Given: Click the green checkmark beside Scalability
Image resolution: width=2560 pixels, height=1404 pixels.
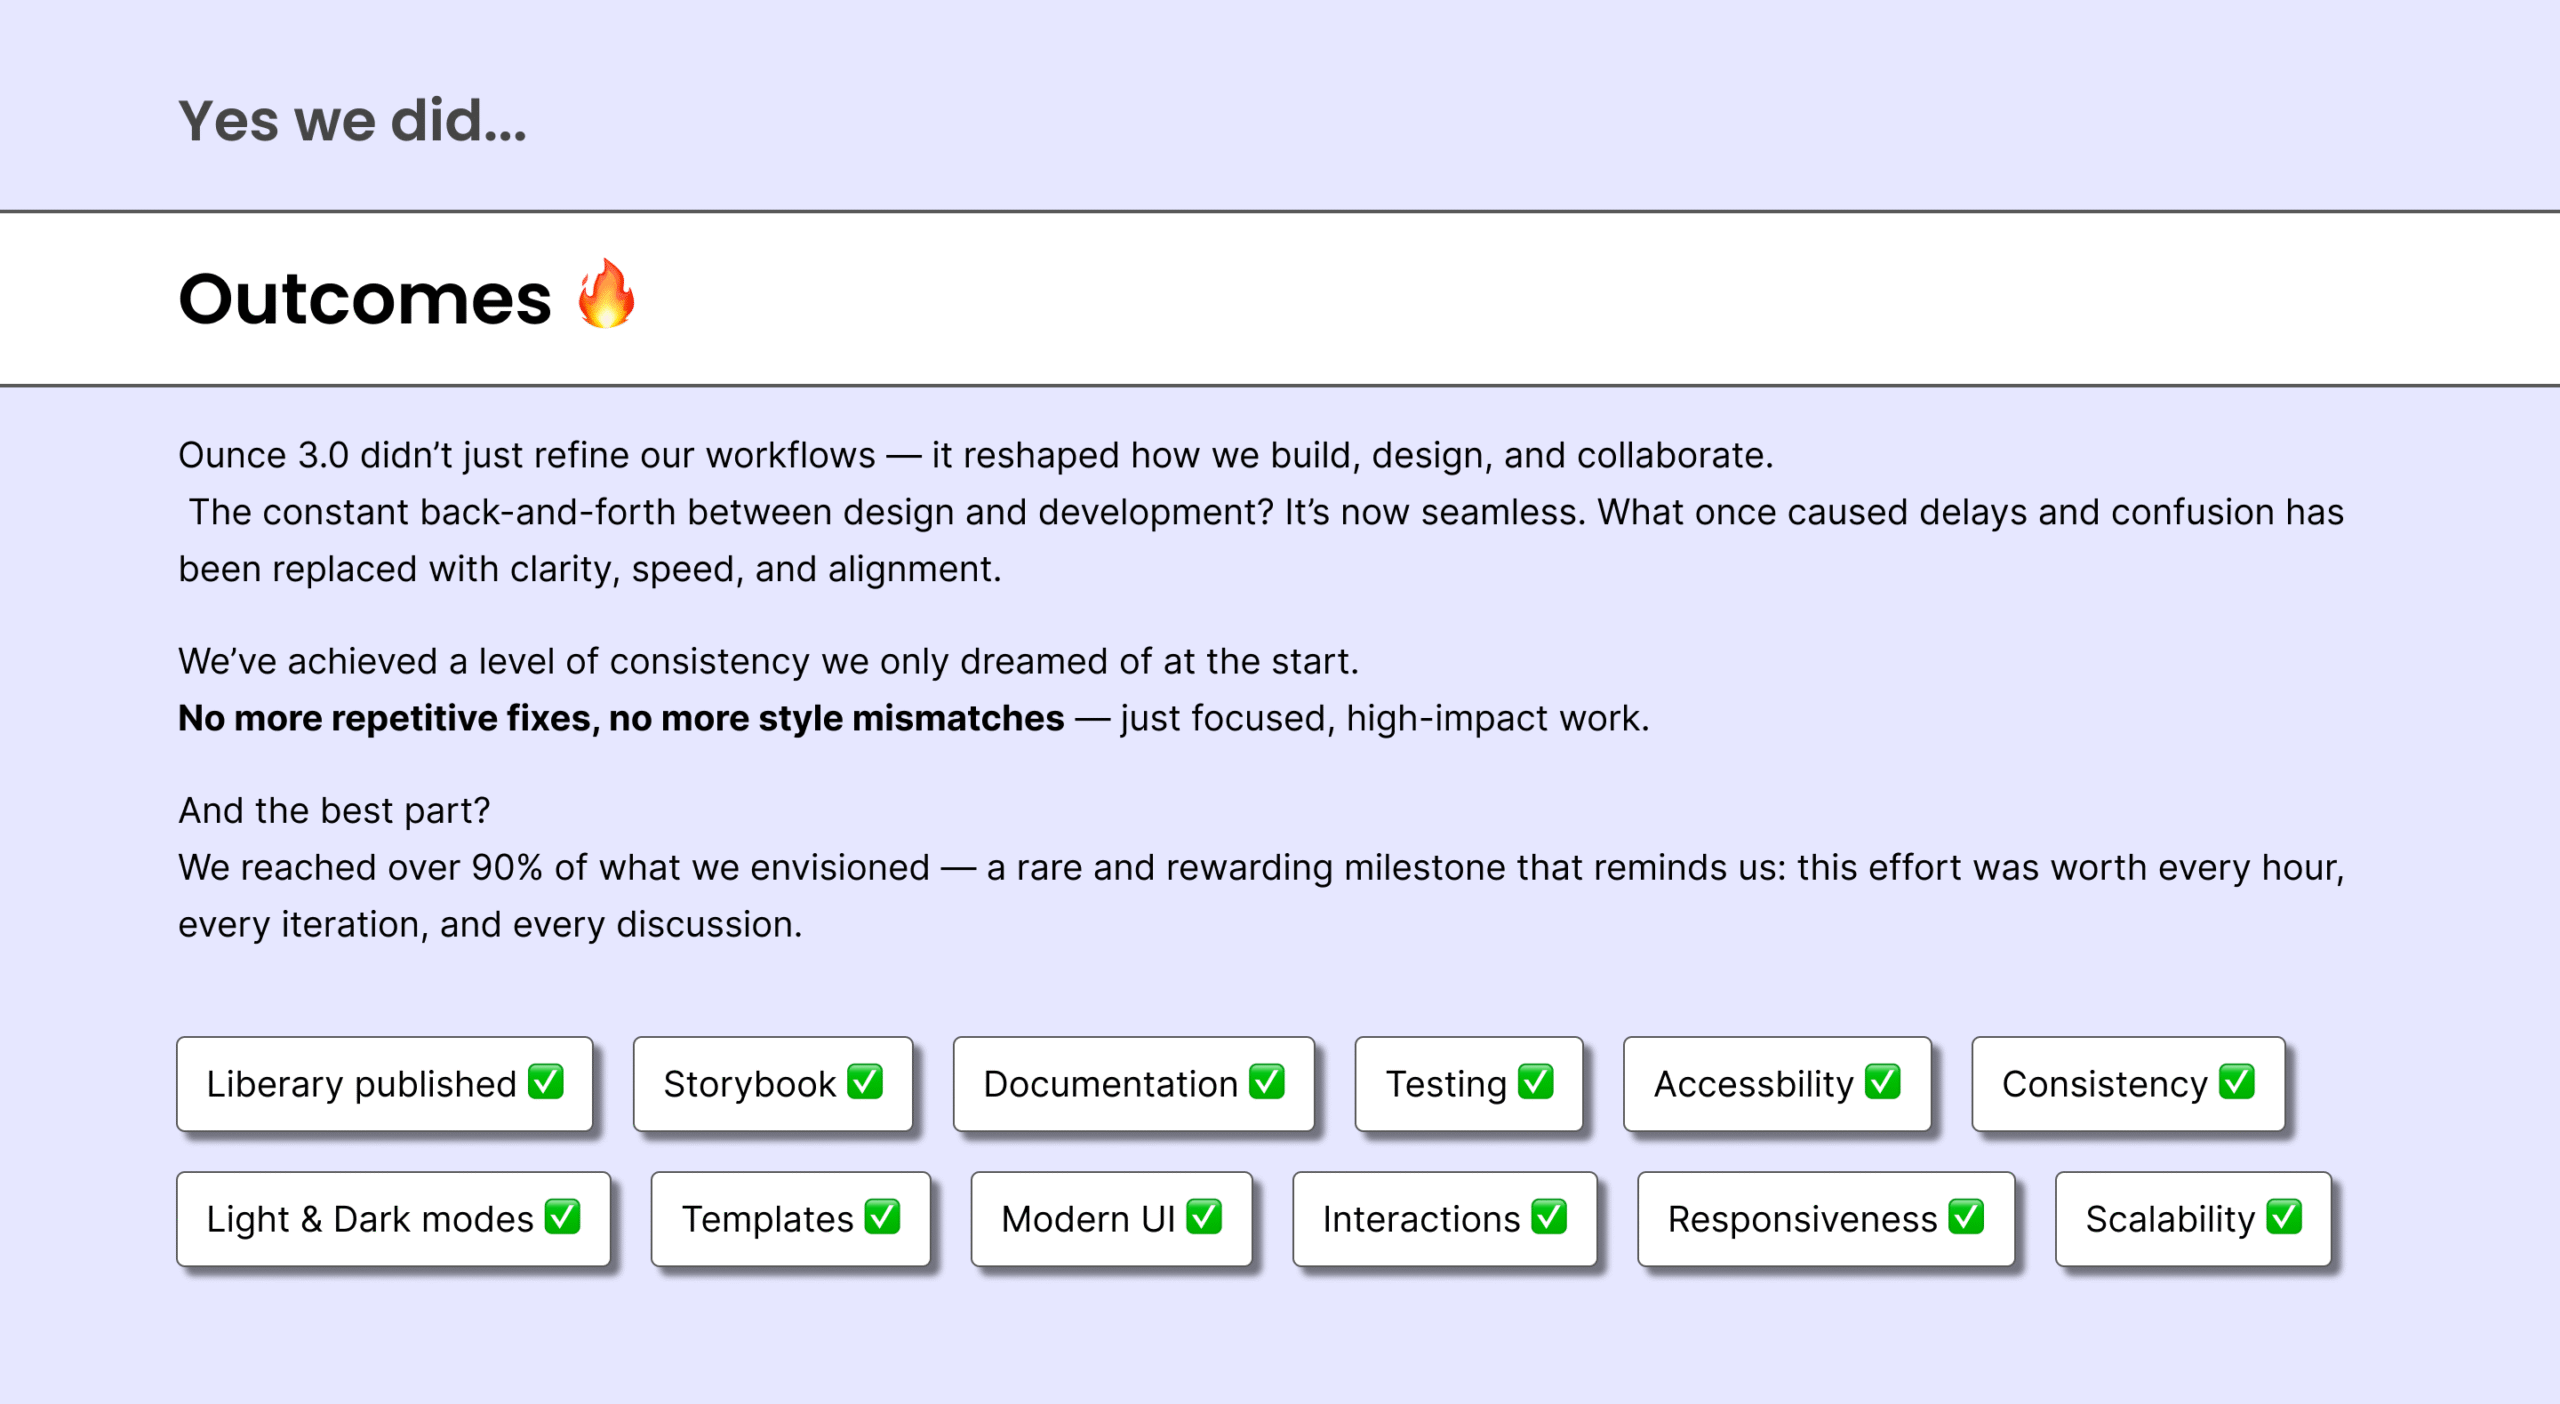Looking at the screenshot, I should coord(2285,1217).
